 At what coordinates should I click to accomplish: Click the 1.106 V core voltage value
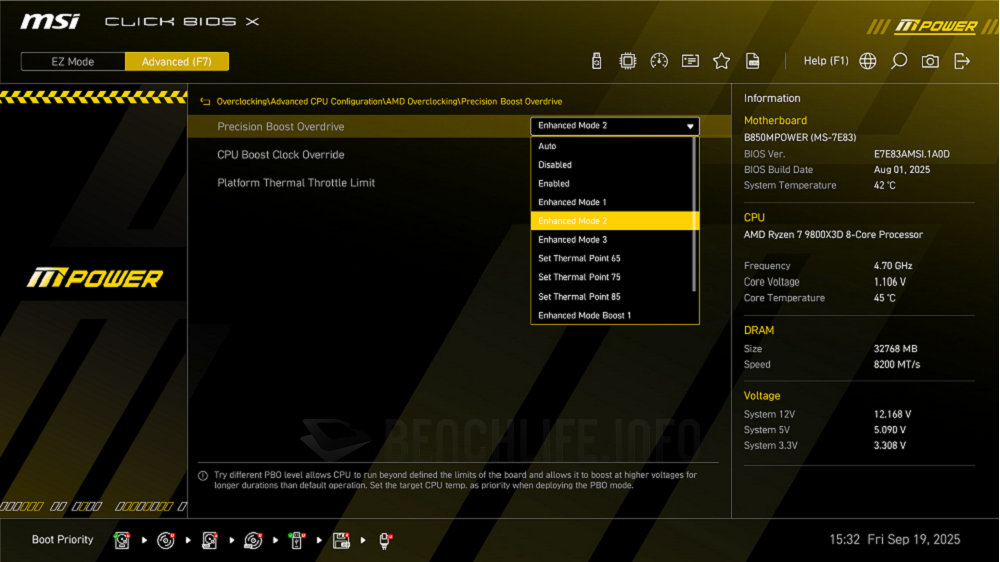pos(890,282)
